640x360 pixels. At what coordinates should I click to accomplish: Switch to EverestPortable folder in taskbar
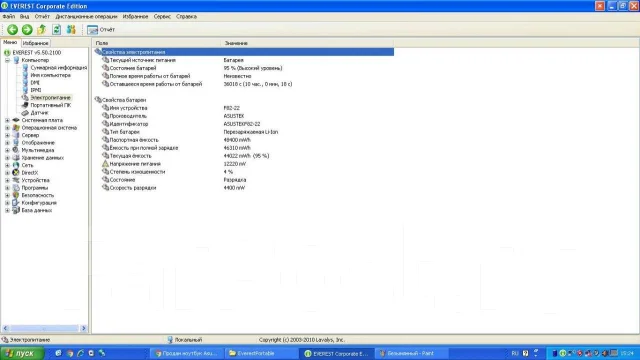coord(261,353)
